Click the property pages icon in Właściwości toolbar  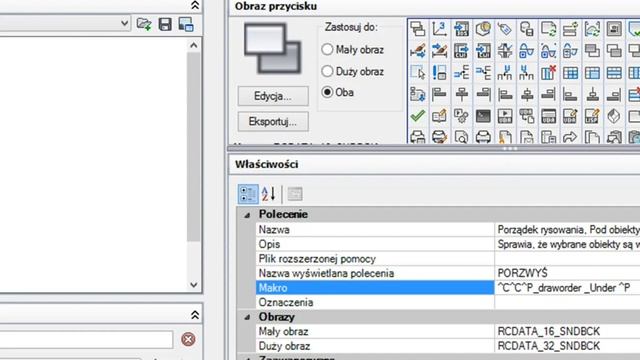295,194
